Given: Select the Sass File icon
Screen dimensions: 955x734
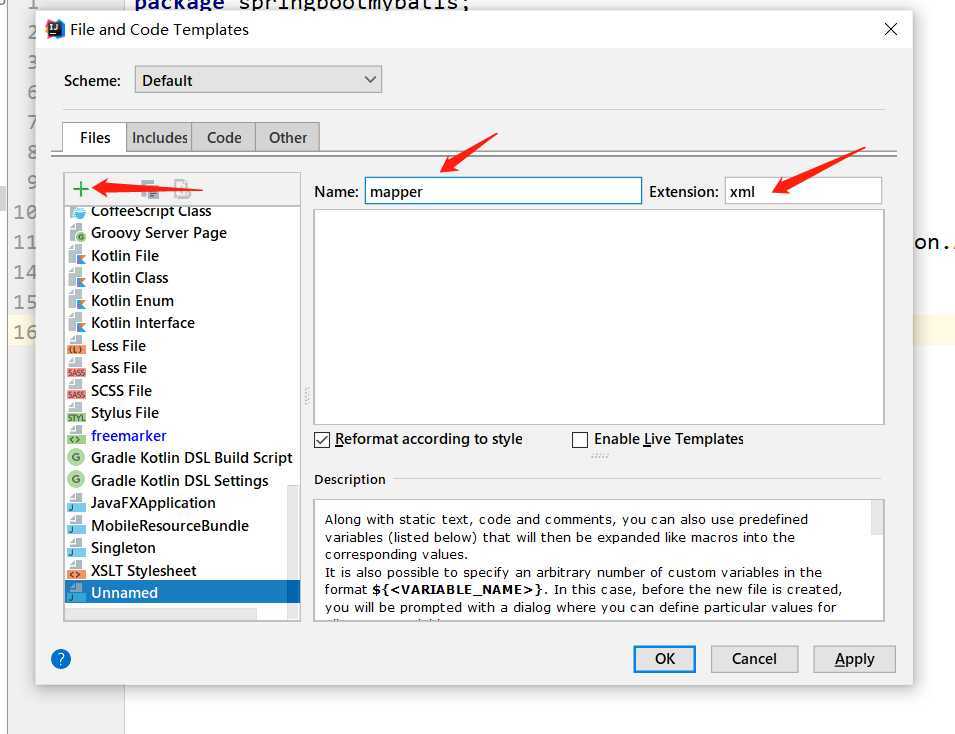Looking at the screenshot, I should pos(77,368).
